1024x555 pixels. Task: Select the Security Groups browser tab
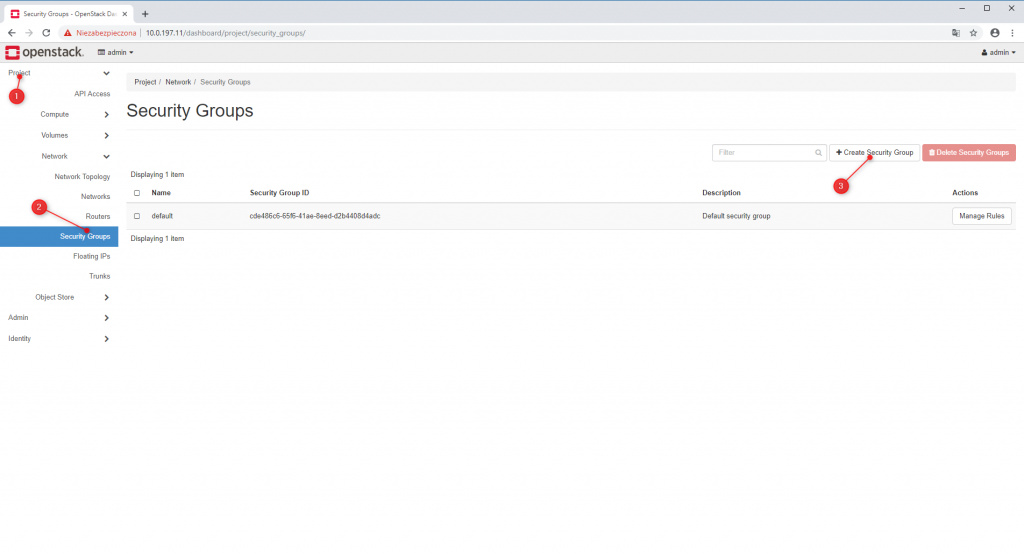pyautogui.click(x=69, y=14)
